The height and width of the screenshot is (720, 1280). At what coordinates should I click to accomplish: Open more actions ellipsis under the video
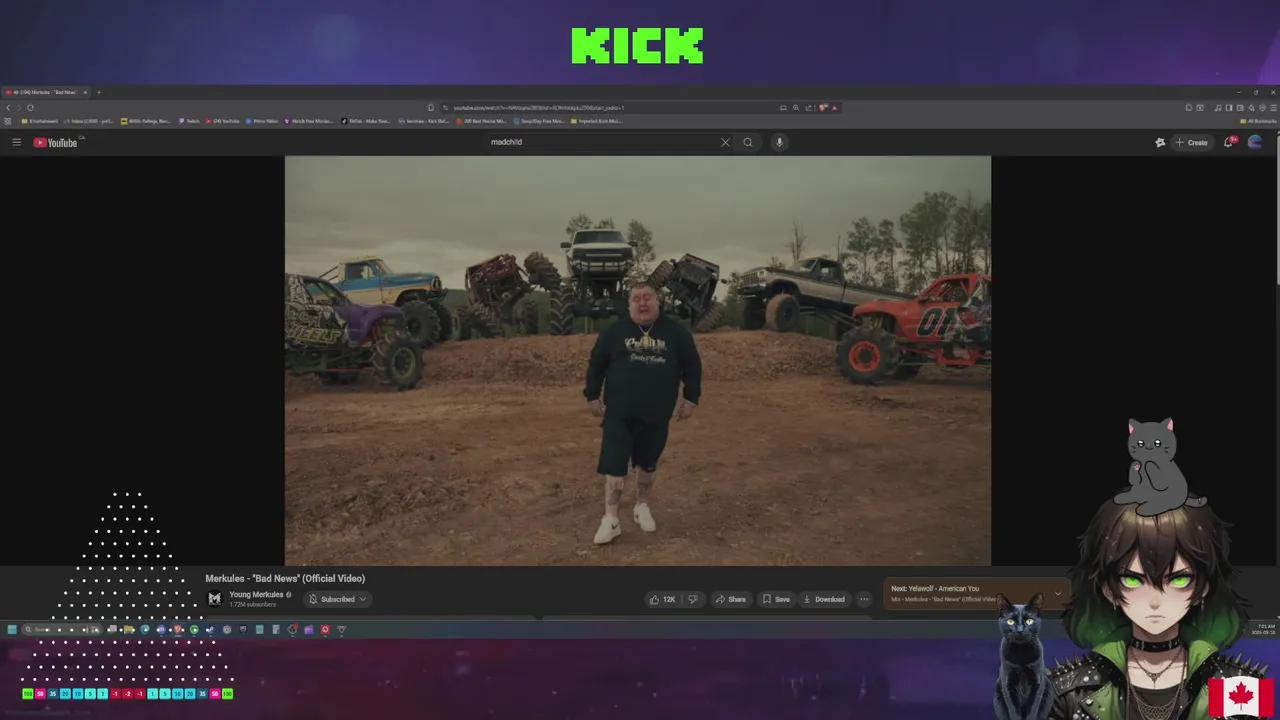pos(864,599)
